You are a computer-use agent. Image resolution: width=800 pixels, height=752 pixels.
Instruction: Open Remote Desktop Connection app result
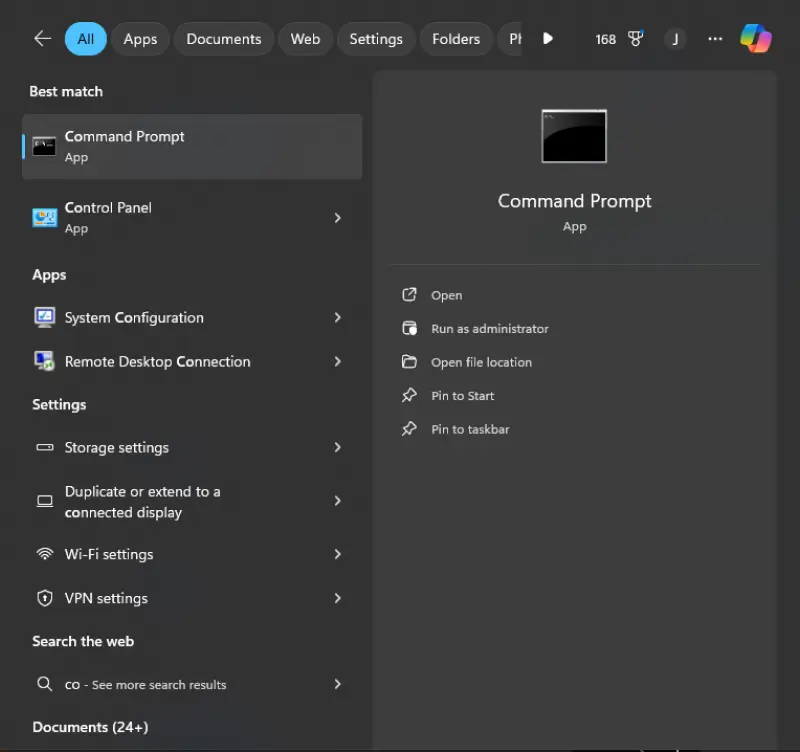pyautogui.click(x=157, y=362)
